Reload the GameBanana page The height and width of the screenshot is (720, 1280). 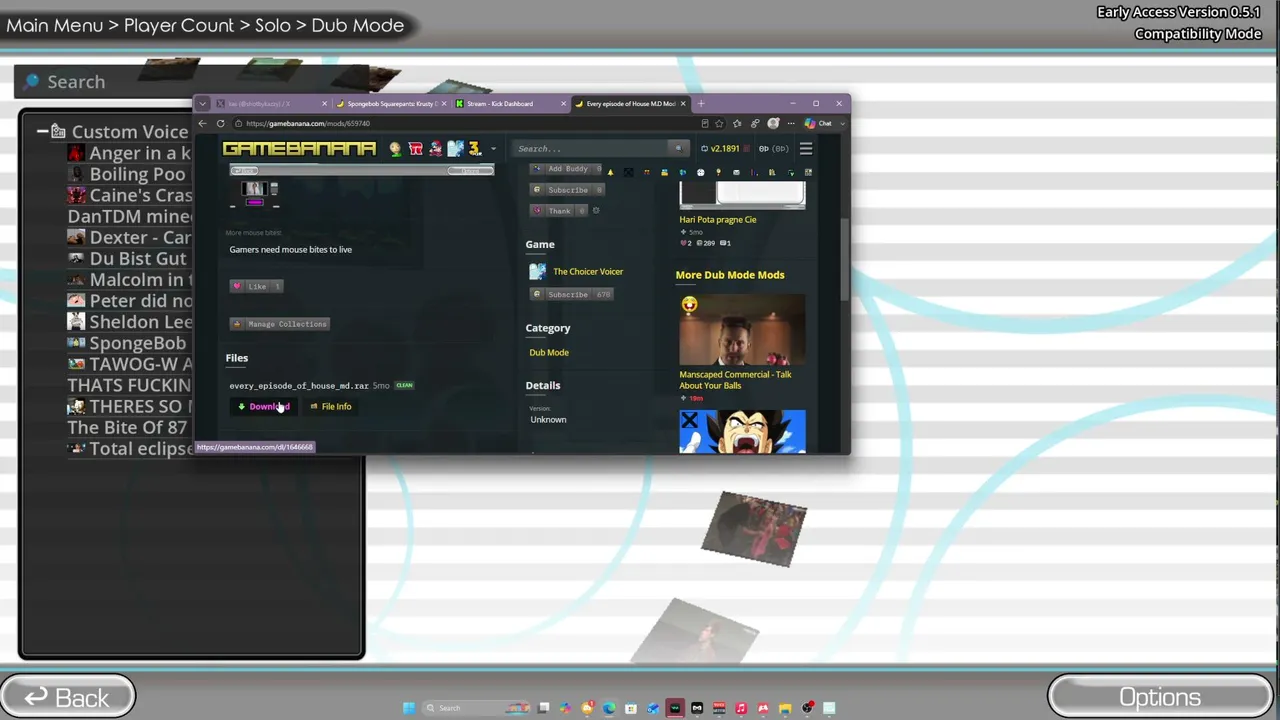coord(220,124)
